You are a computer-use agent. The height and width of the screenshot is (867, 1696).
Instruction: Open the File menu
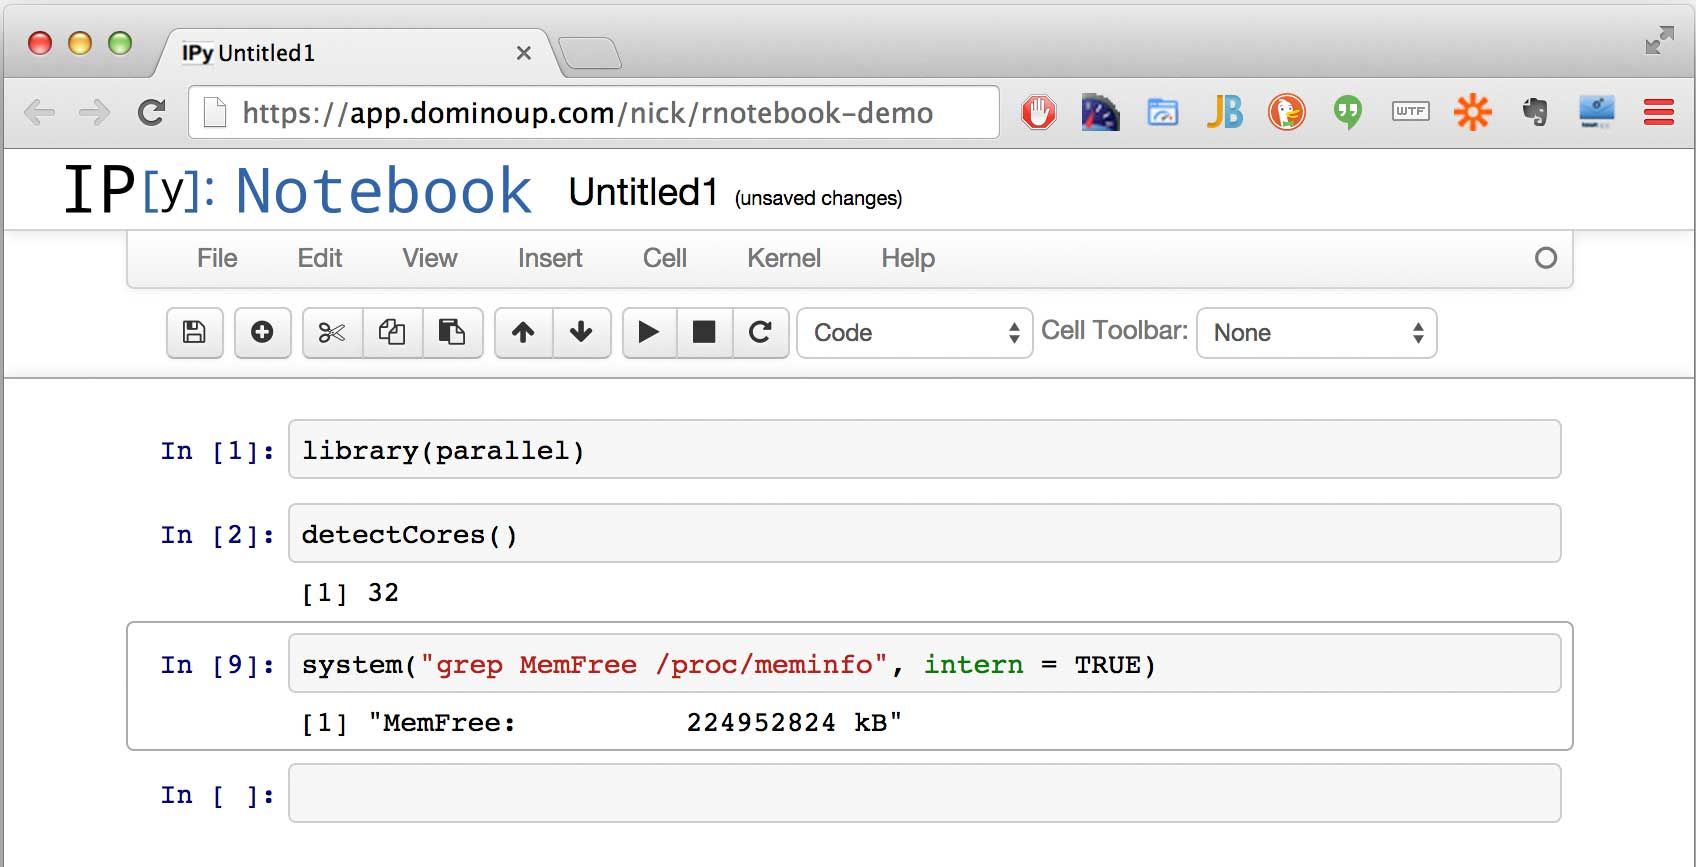pyautogui.click(x=217, y=258)
